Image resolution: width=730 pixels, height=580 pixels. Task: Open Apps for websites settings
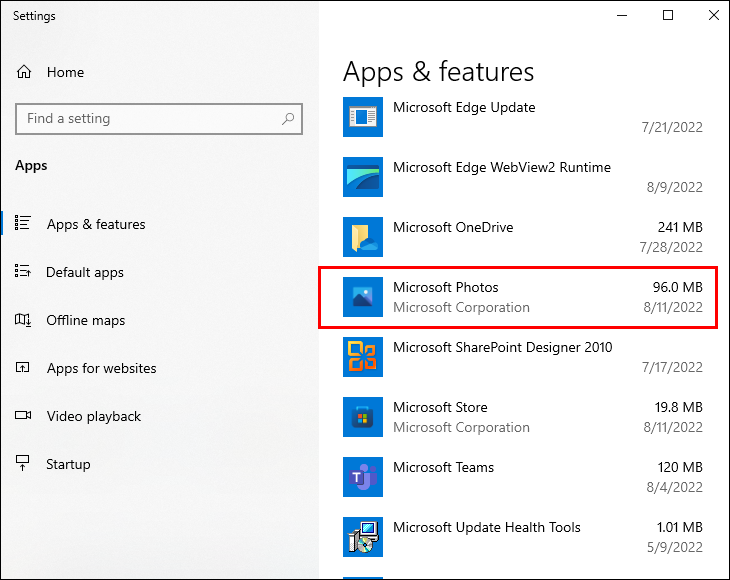point(101,368)
